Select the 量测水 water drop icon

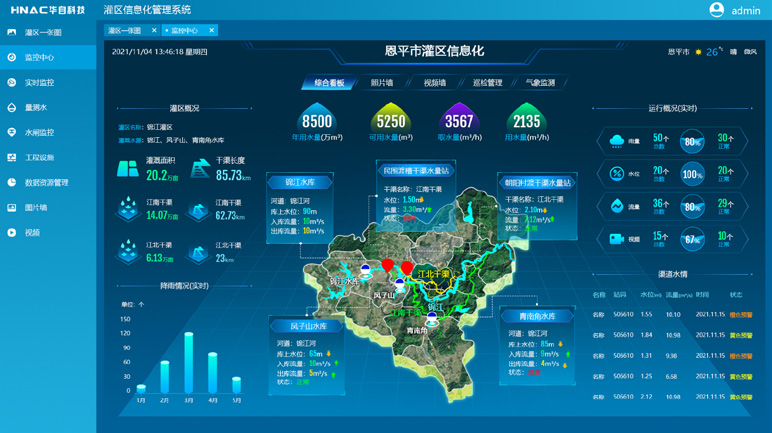pos(12,108)
